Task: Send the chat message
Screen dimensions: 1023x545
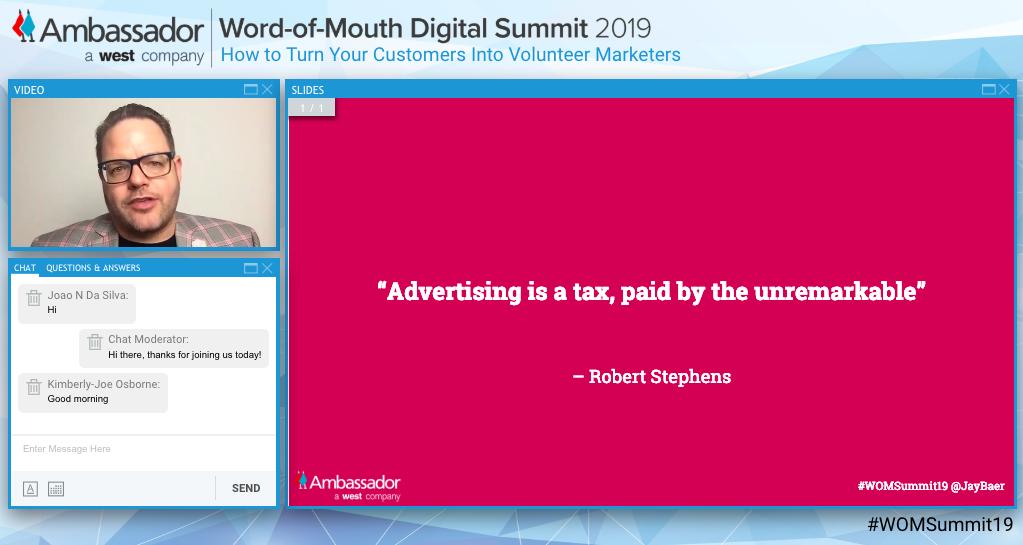Action: [246, 488]
